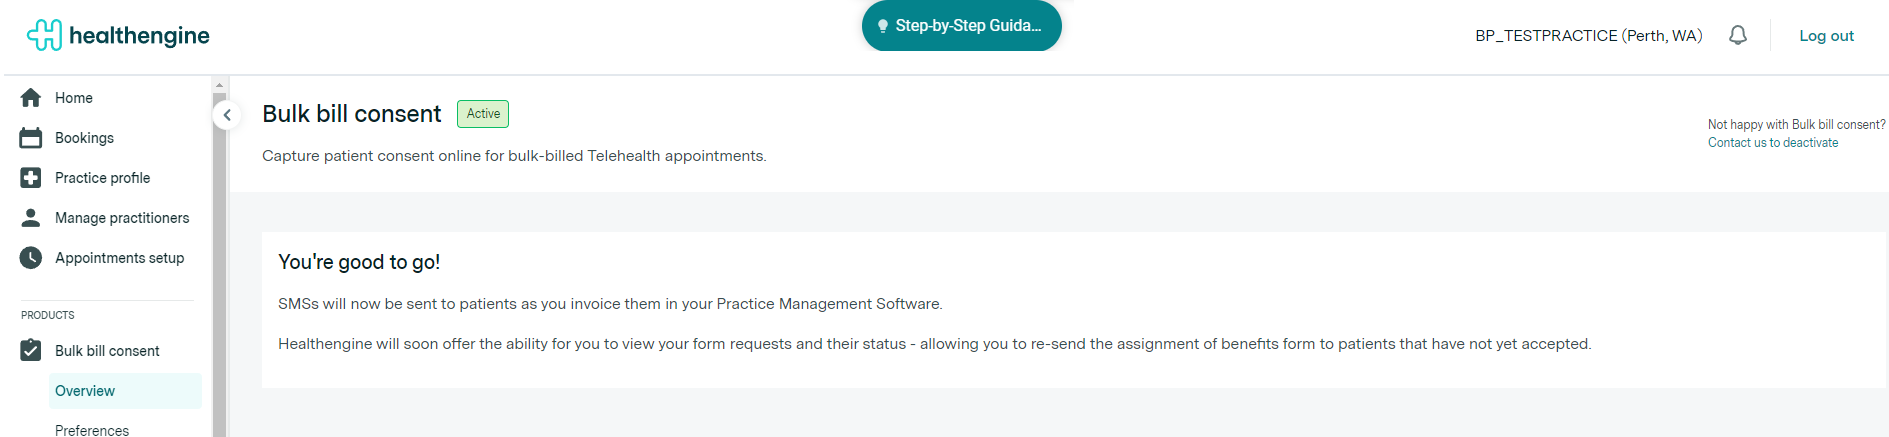This screenshot has height=437, width=1889.
Task: Collapse the sidebar using the chevron
Action: (227, 115)
